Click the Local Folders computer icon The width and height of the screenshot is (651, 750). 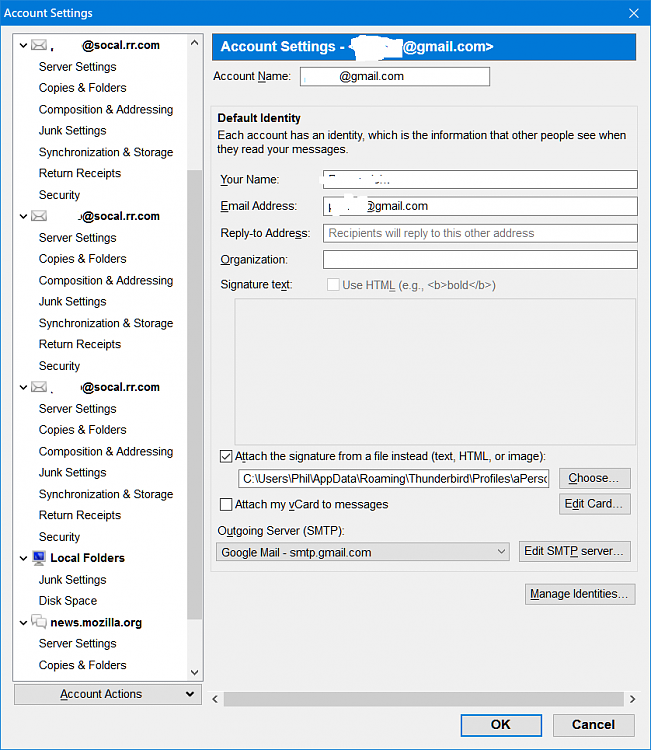(x=39, y=558)
